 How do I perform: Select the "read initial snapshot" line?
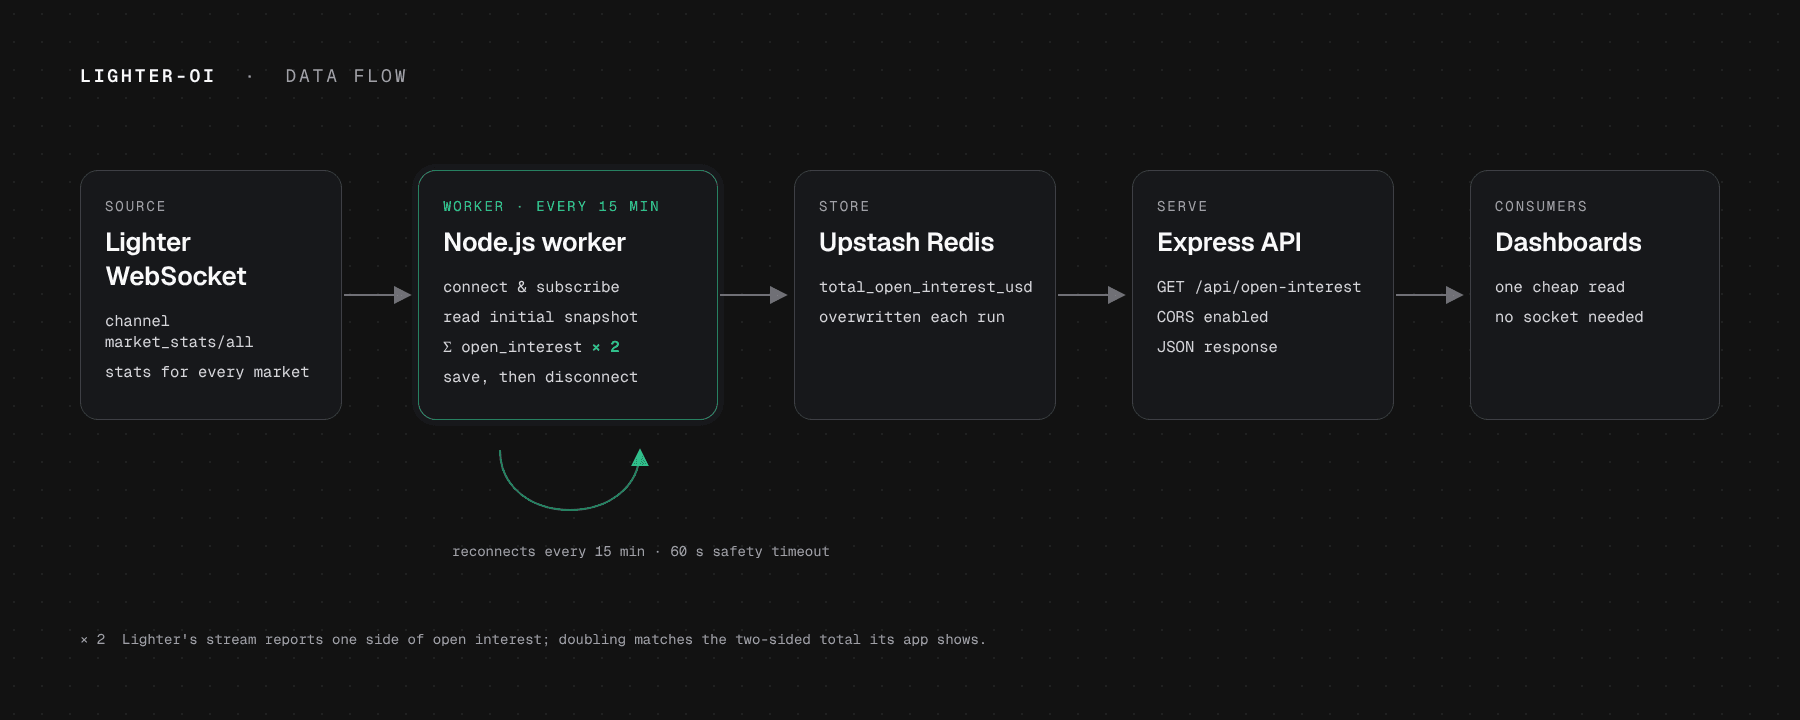(540, 317)
